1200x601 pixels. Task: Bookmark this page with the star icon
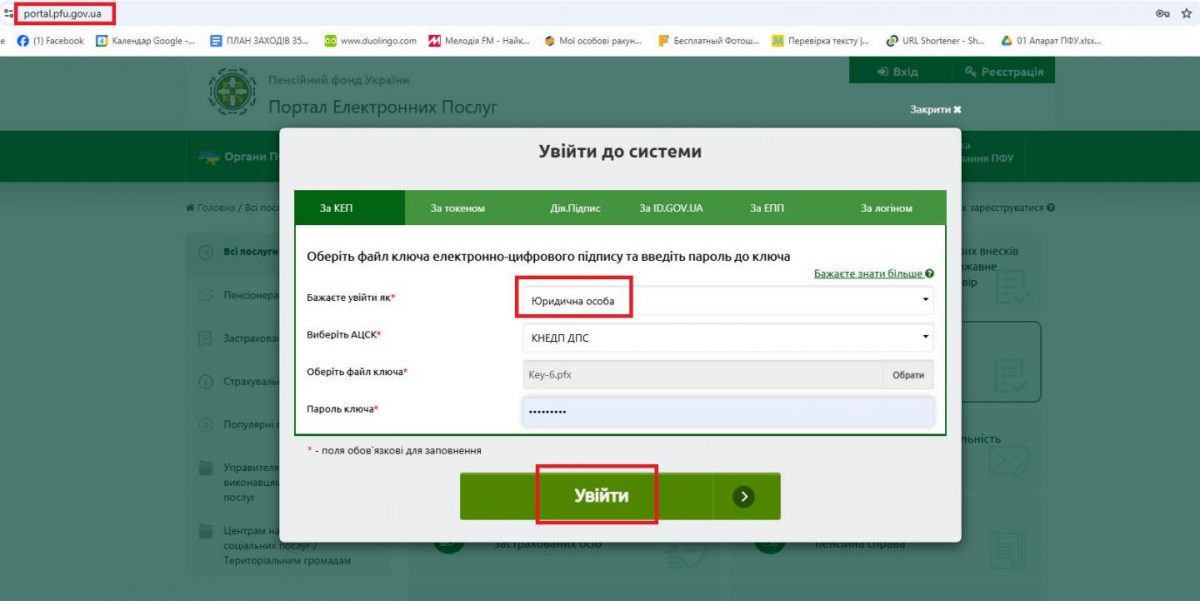[x=1186, y=13]
